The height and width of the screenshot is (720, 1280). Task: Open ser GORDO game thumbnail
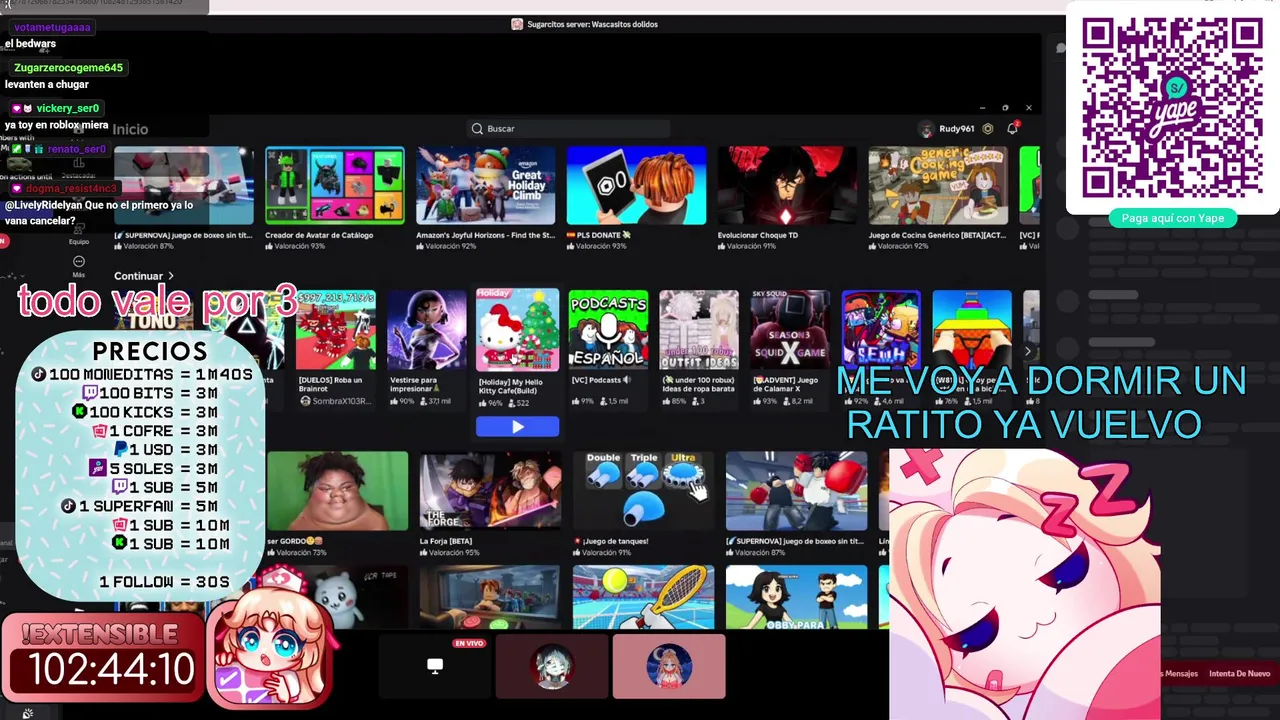pyautogui.click(x=338, y=491)
